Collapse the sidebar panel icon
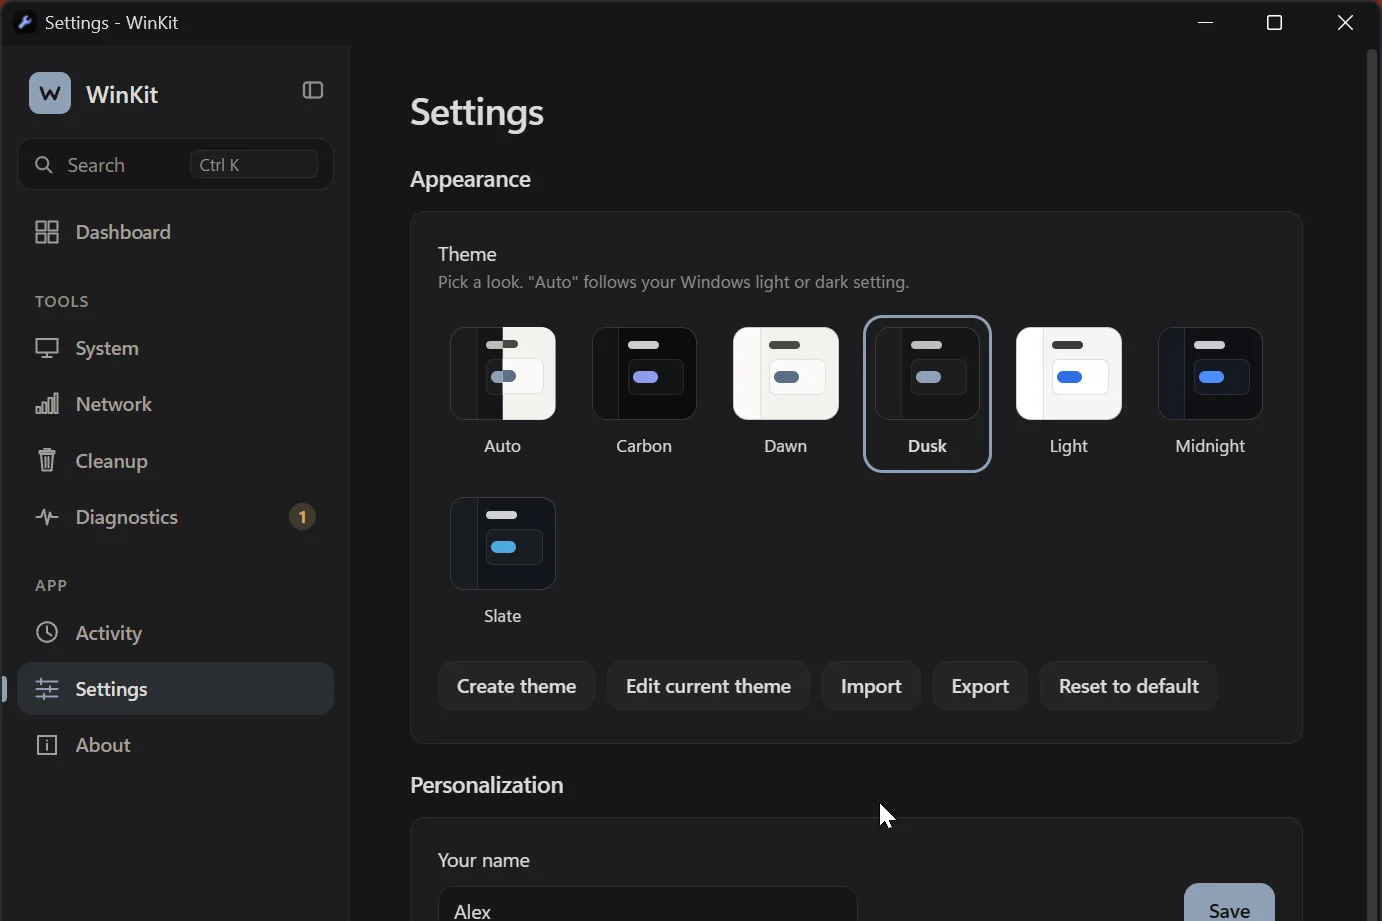 313,91
